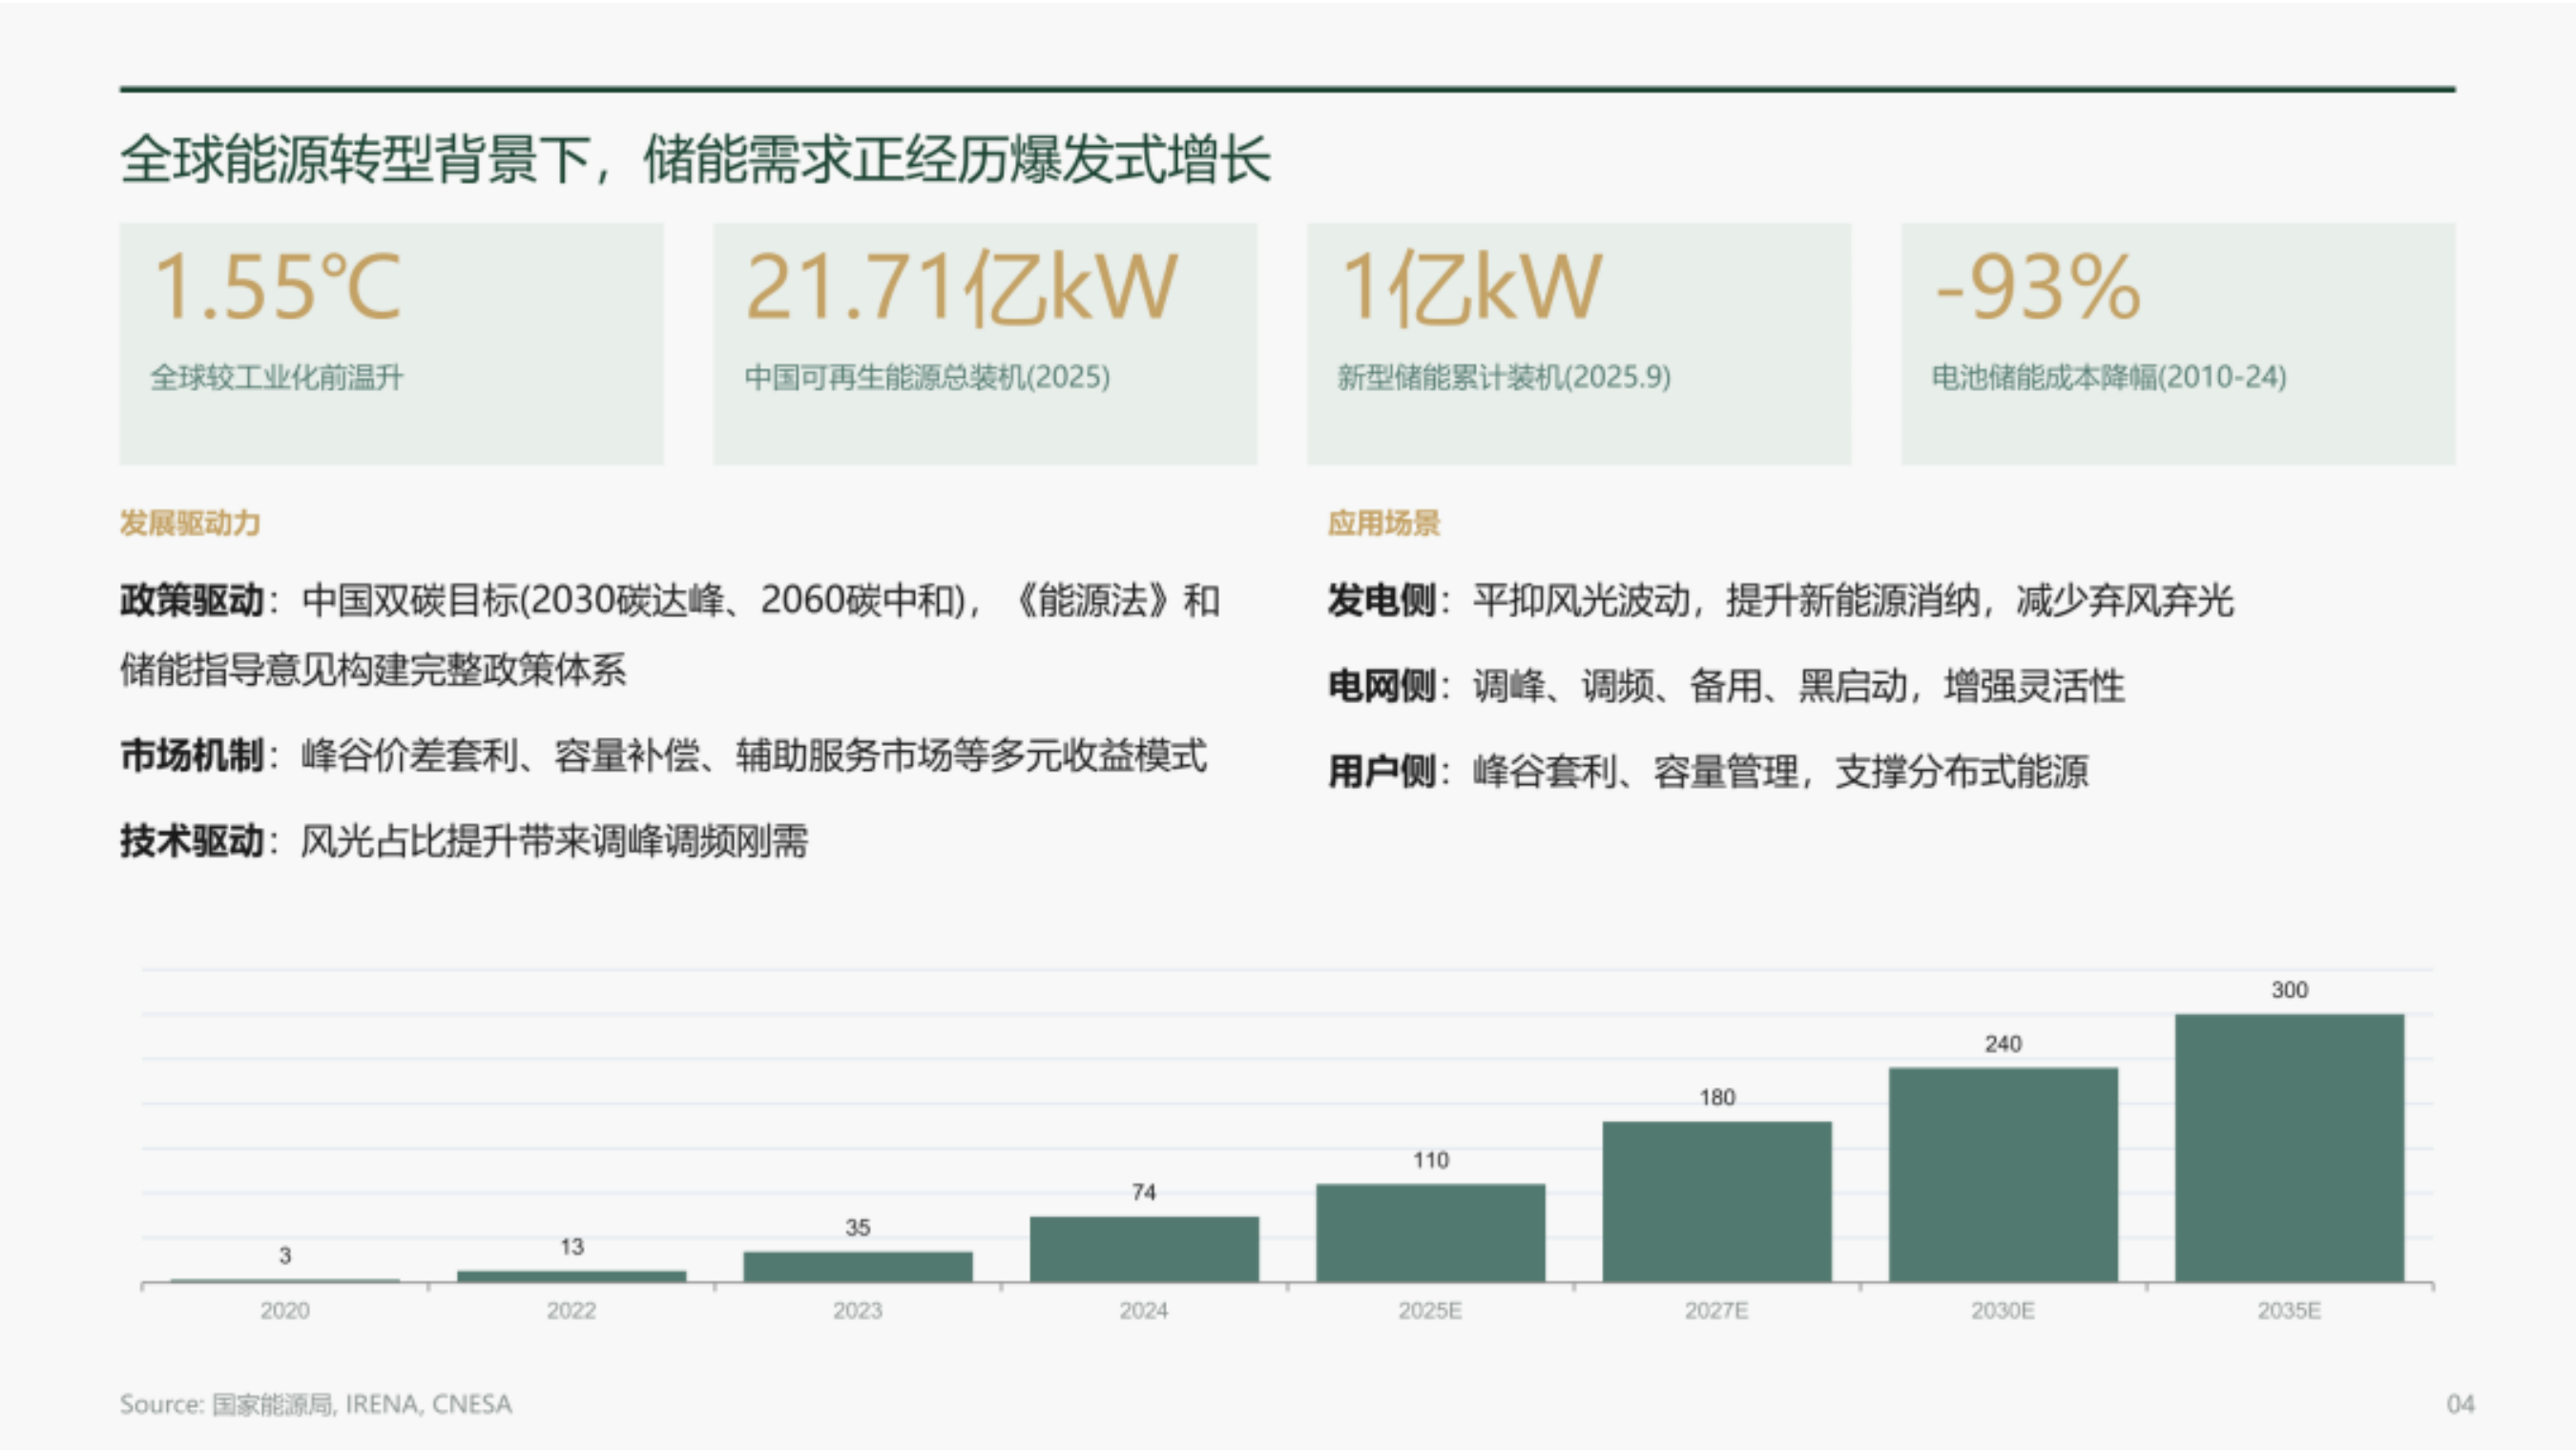
Task: Select the 用户侧 bold label
Action: tap(1382, 772)
